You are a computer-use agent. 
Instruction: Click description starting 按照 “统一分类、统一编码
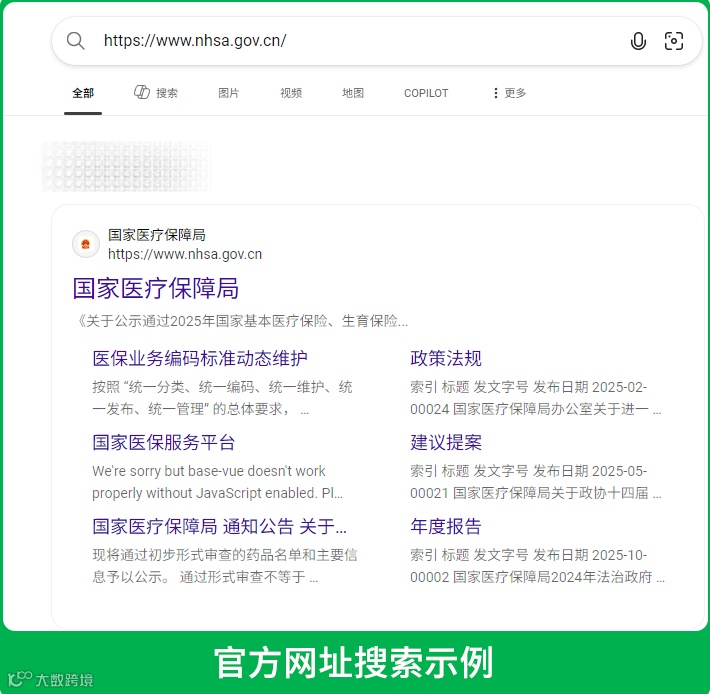[x=222, y=398]
